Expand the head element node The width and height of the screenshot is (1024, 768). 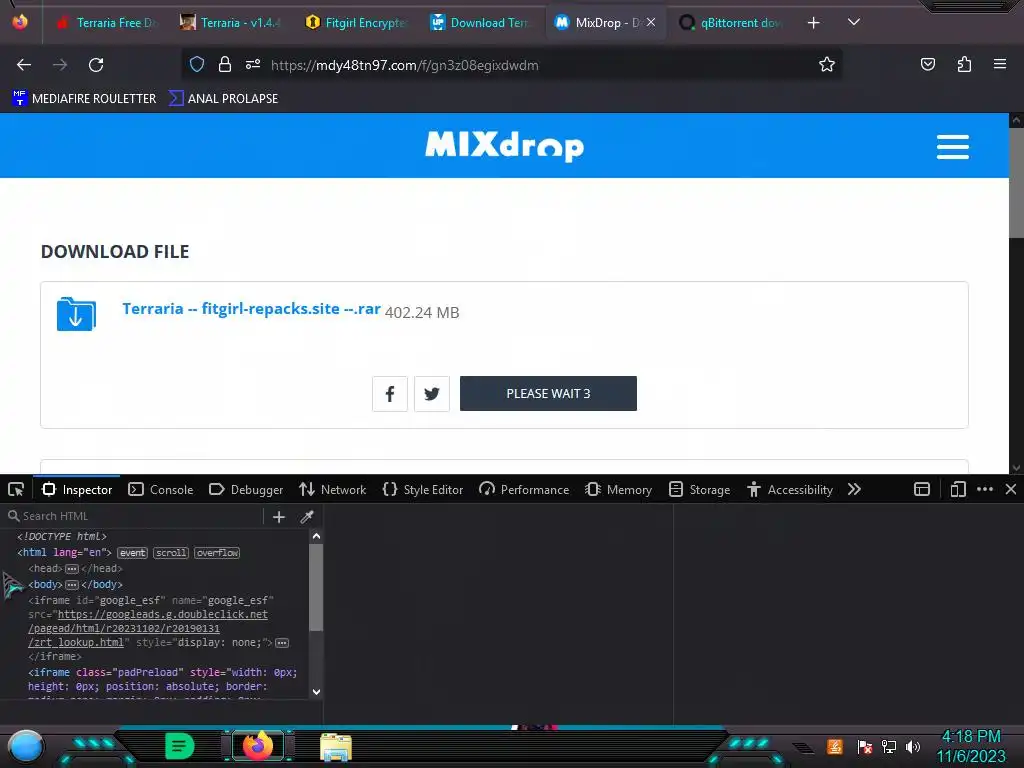72,569
